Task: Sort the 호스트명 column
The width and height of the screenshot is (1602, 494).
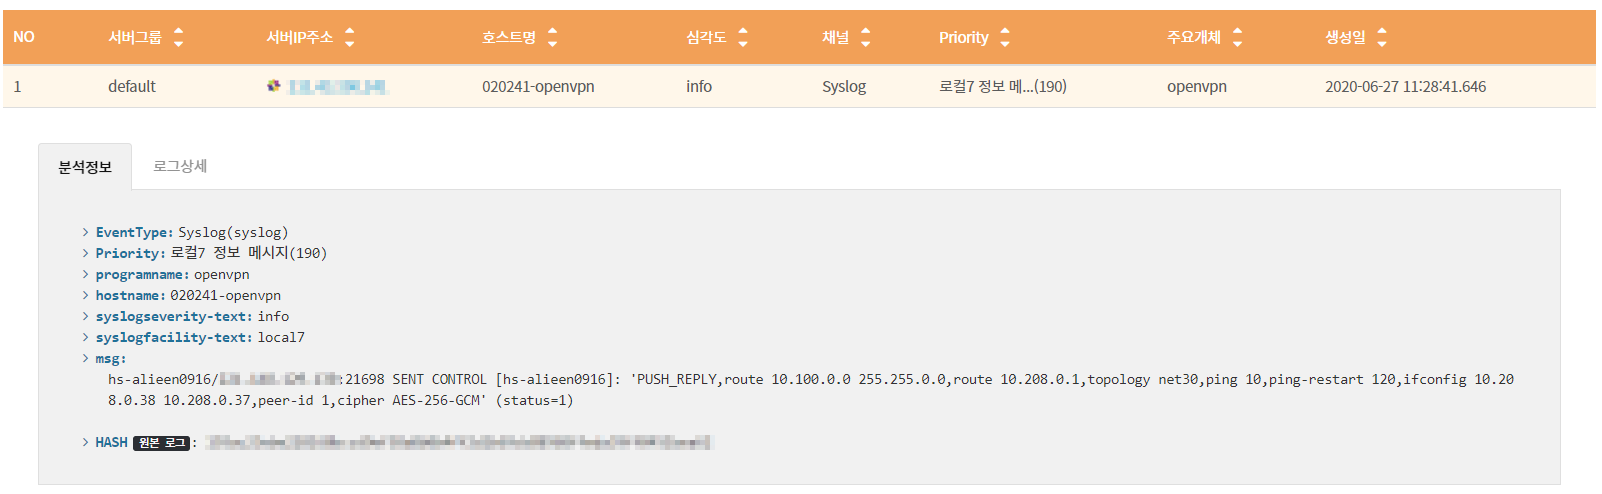Action: click(x=552, y=37)
